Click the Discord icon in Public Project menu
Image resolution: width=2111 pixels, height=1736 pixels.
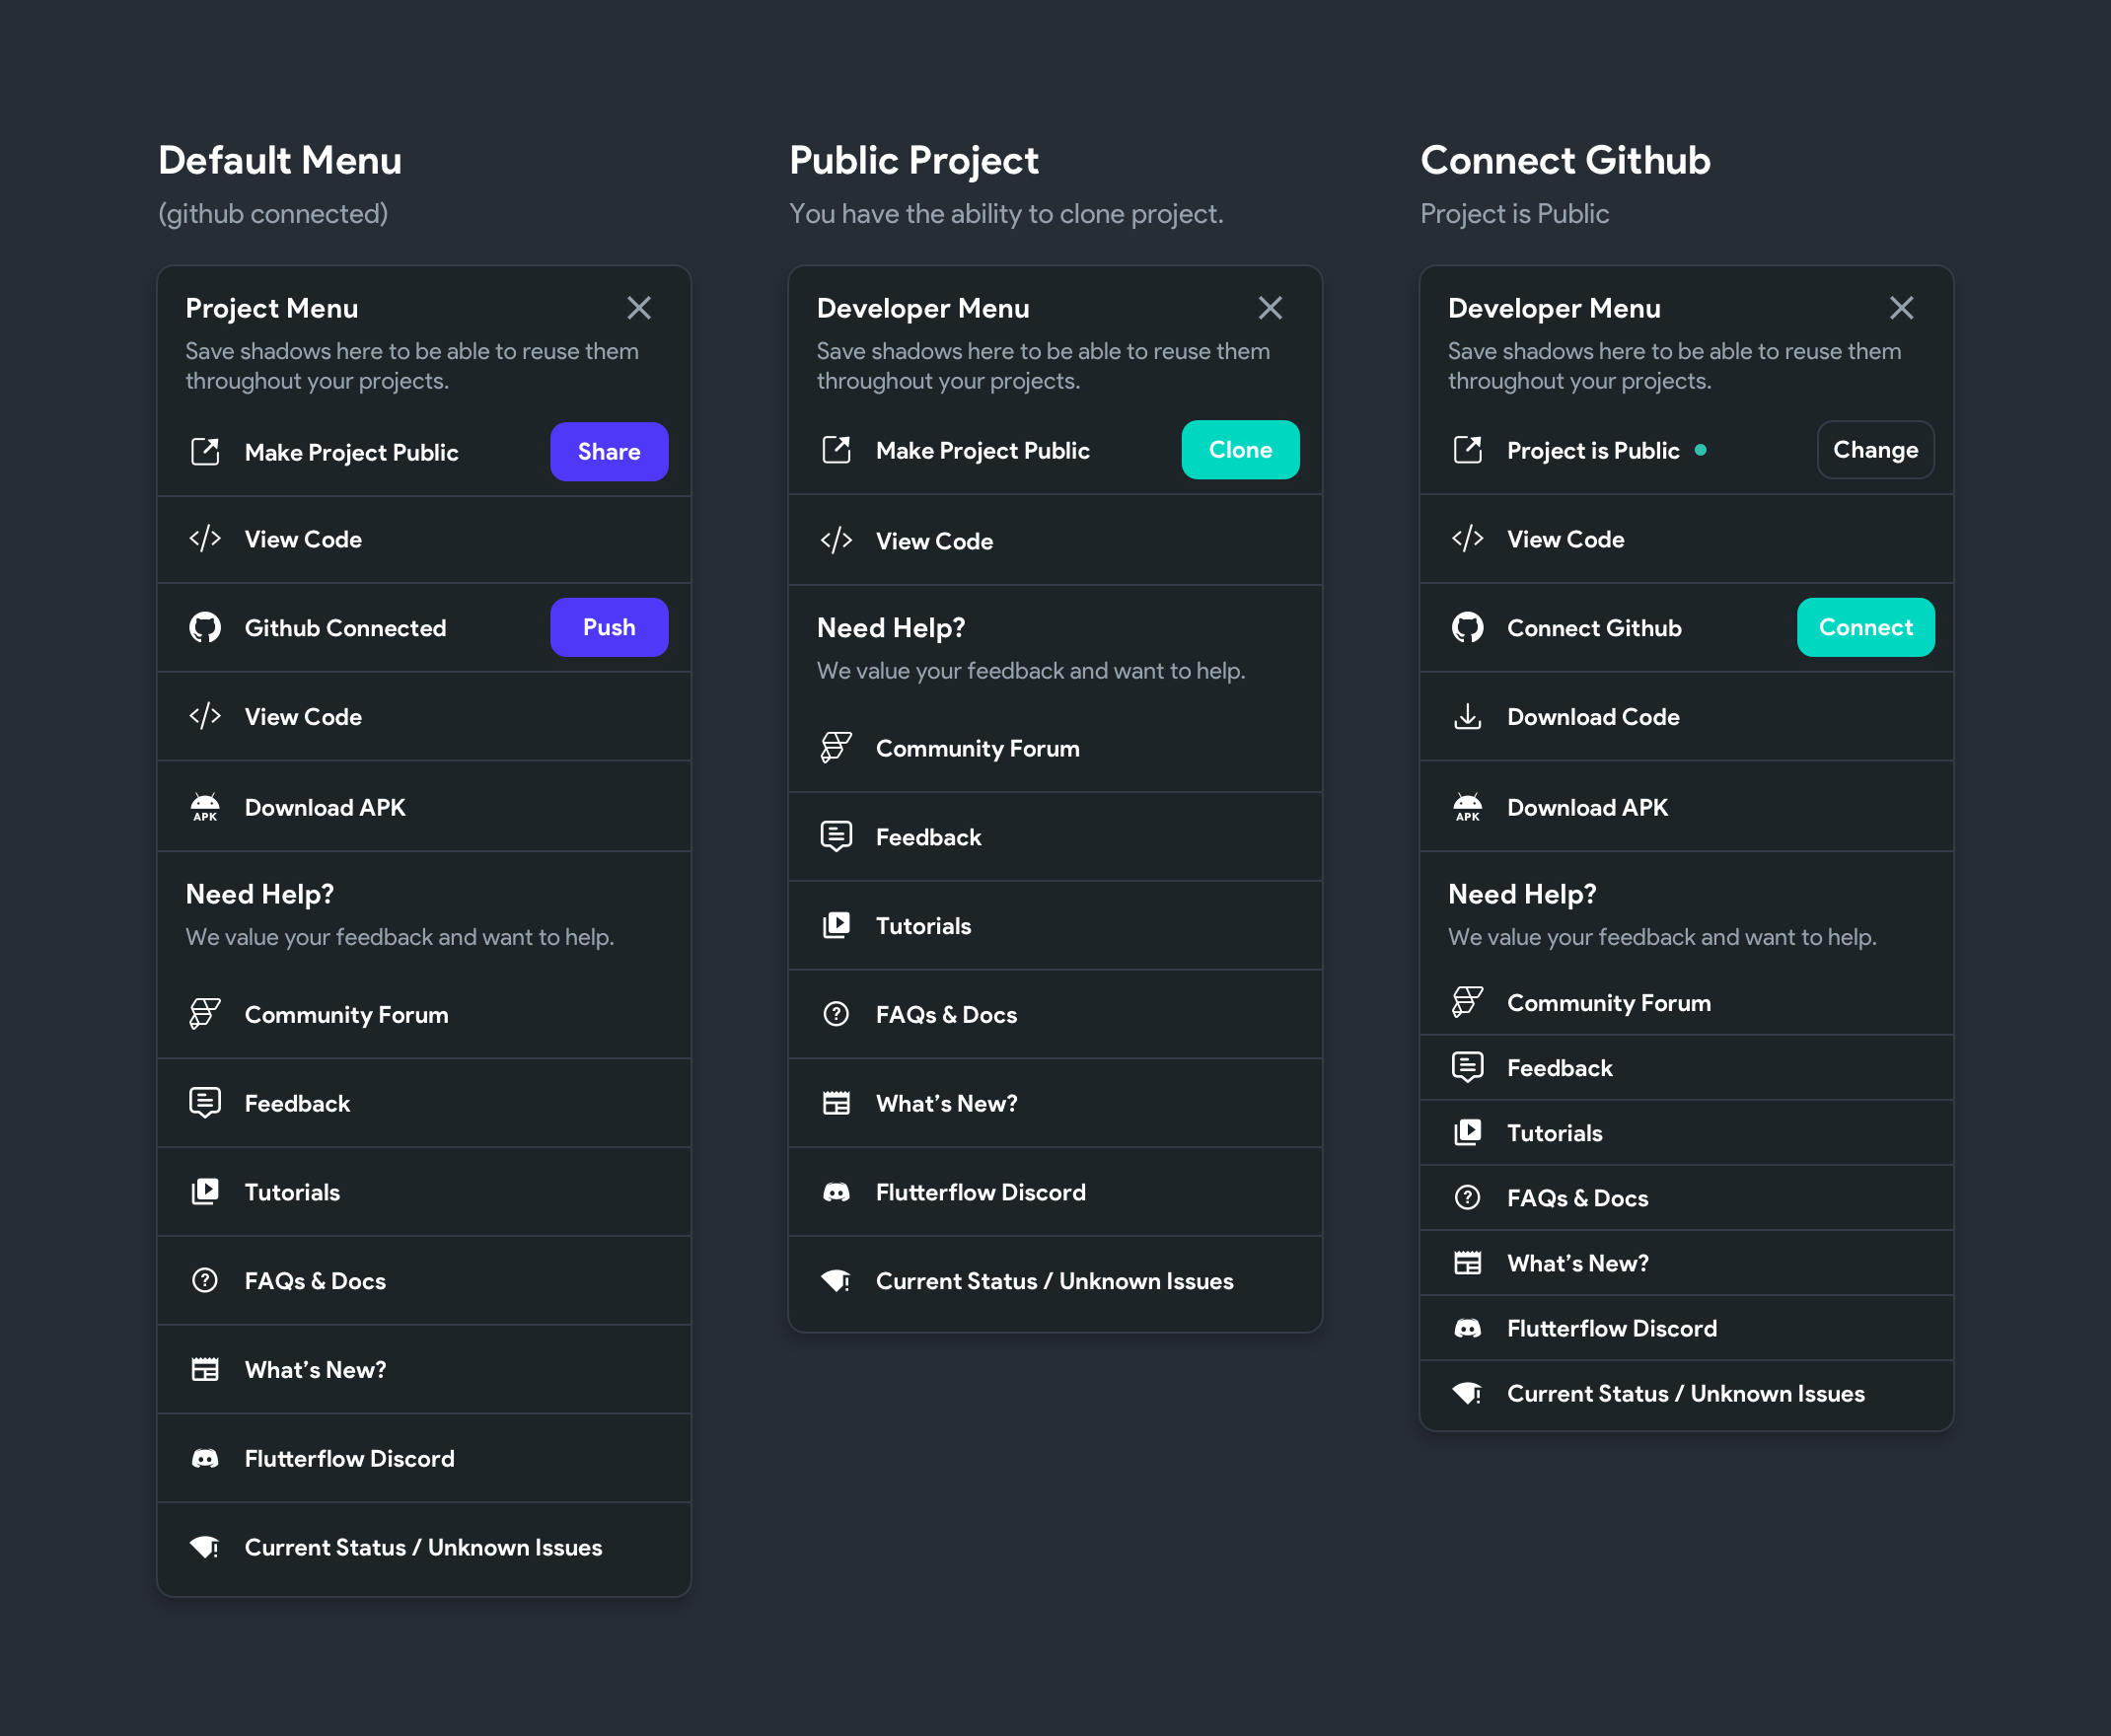[x=836, y=1192]
